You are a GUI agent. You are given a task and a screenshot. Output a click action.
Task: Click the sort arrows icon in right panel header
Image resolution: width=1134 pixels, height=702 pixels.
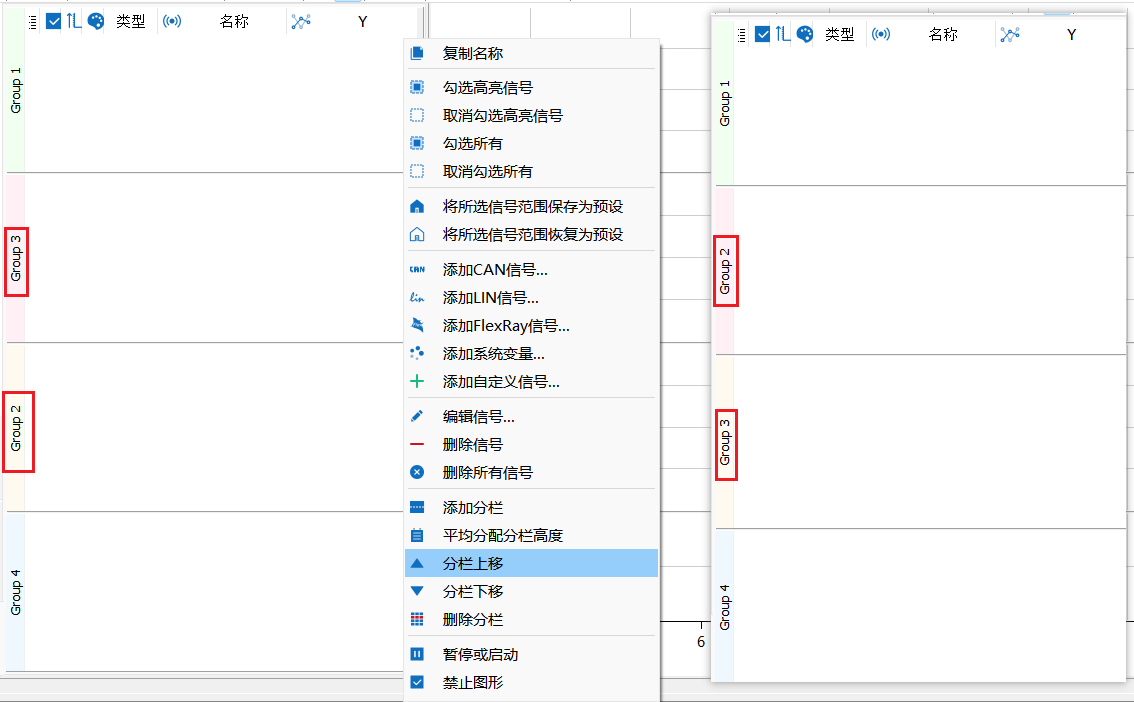783,34
